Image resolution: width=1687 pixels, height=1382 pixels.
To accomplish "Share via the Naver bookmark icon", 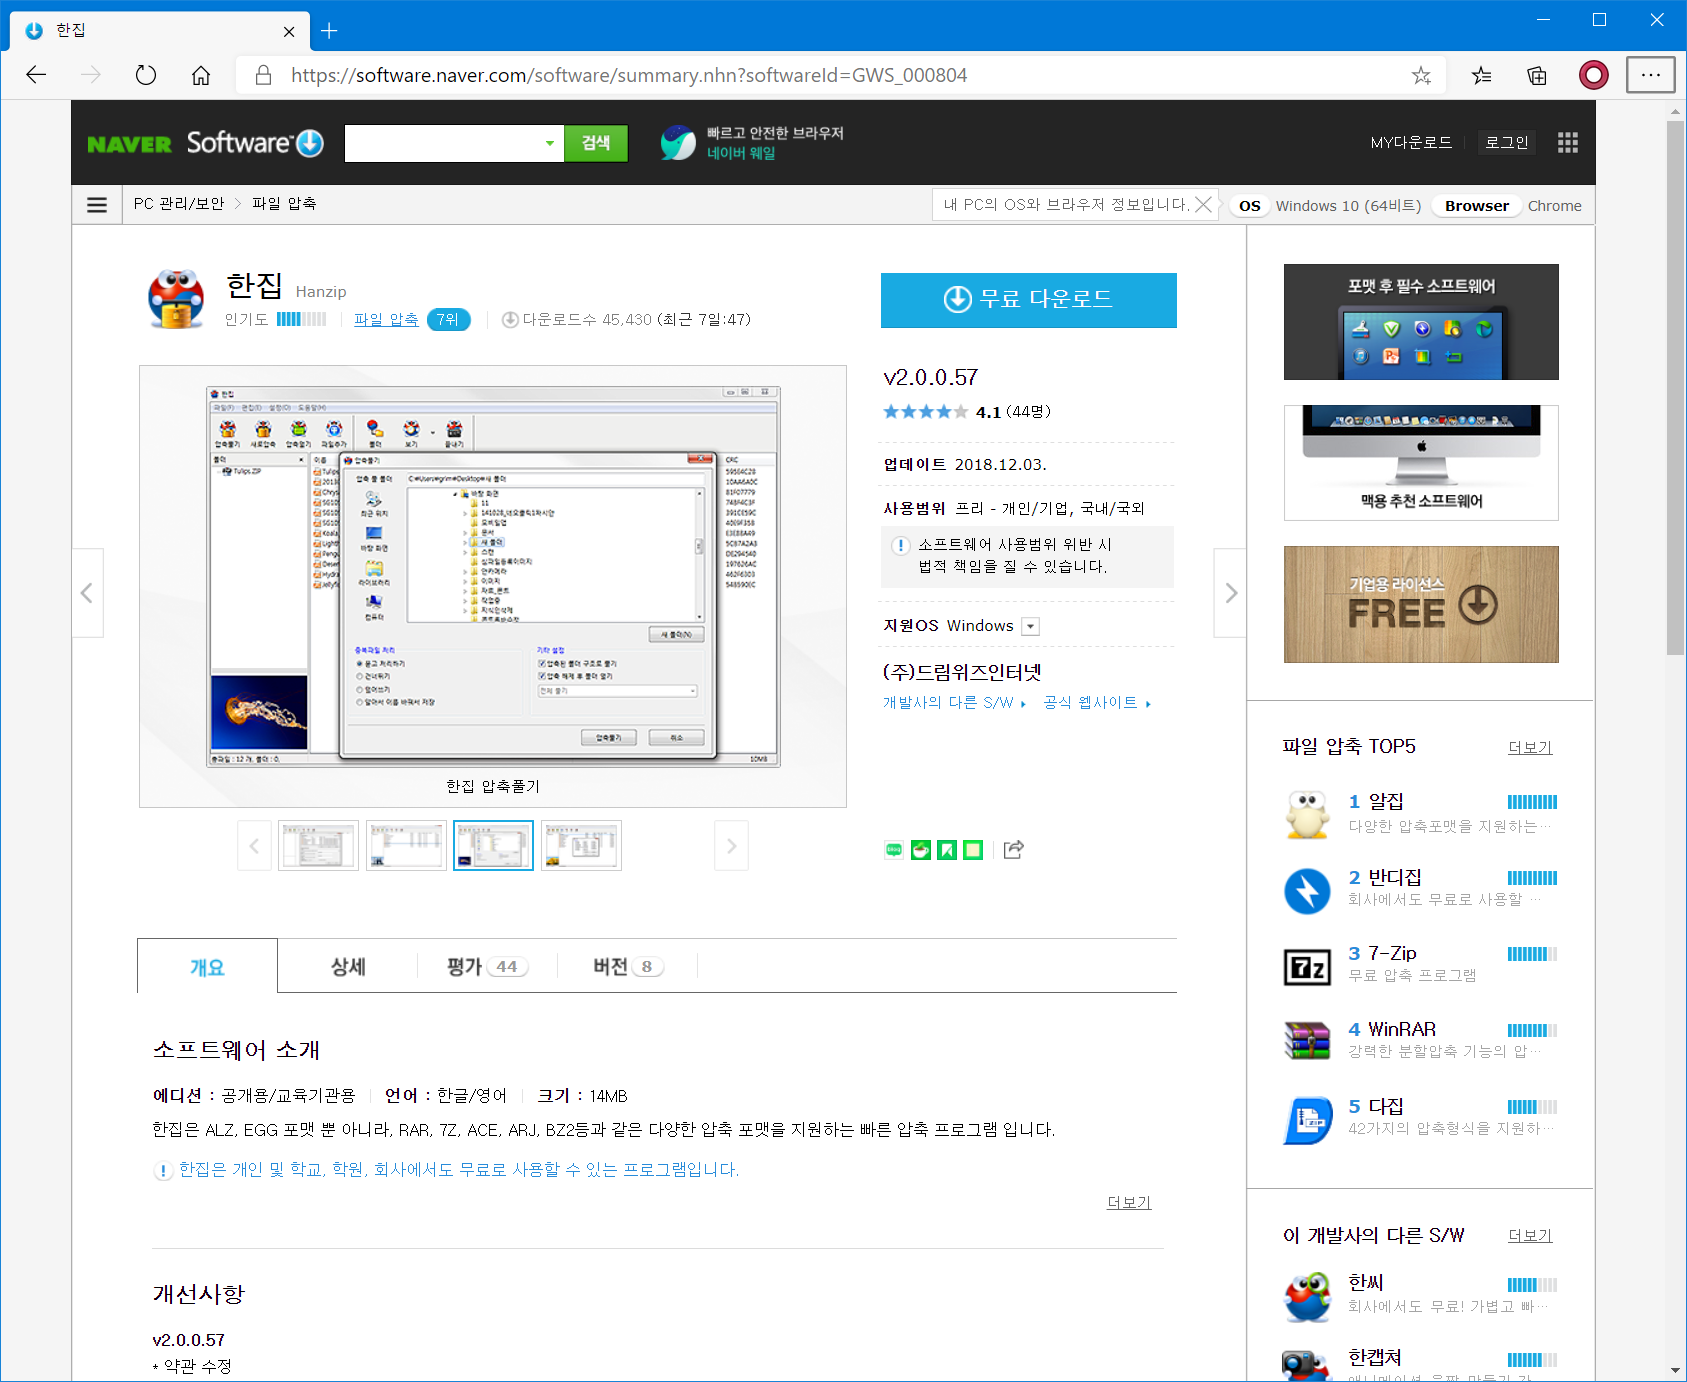I will (947, 850).
